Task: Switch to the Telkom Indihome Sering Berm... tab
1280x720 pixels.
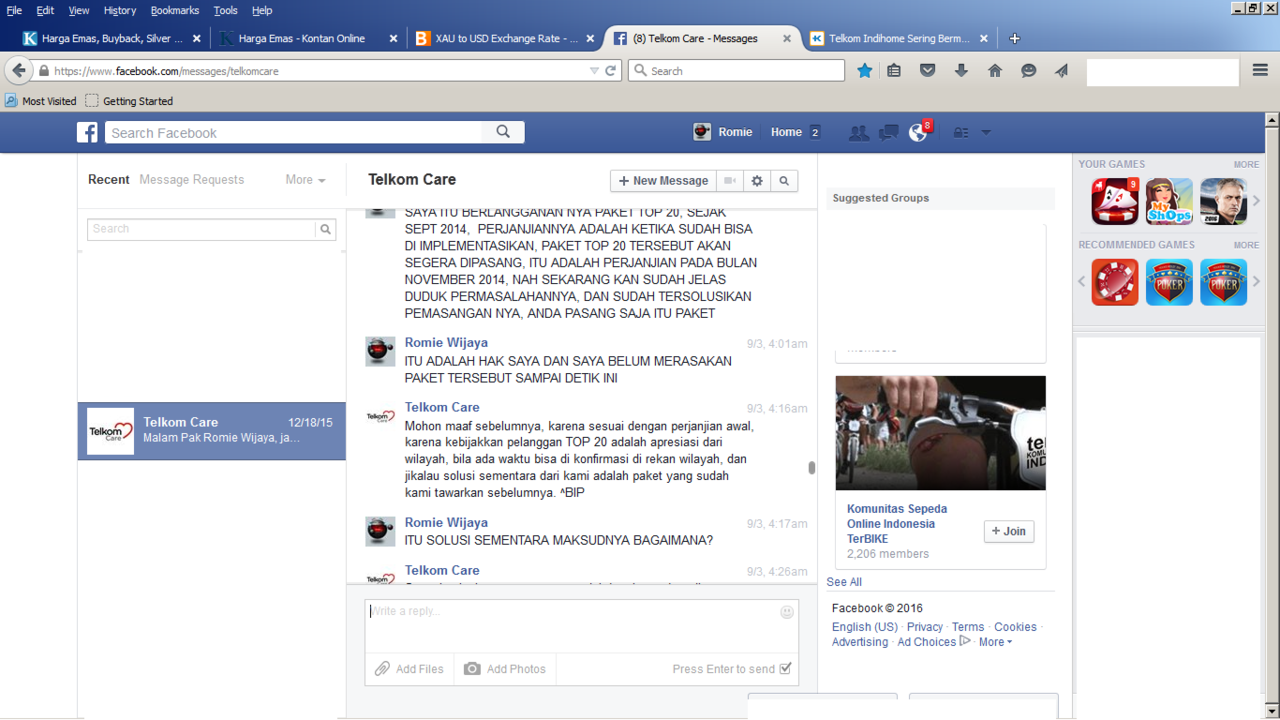Action: pos(899,38)
